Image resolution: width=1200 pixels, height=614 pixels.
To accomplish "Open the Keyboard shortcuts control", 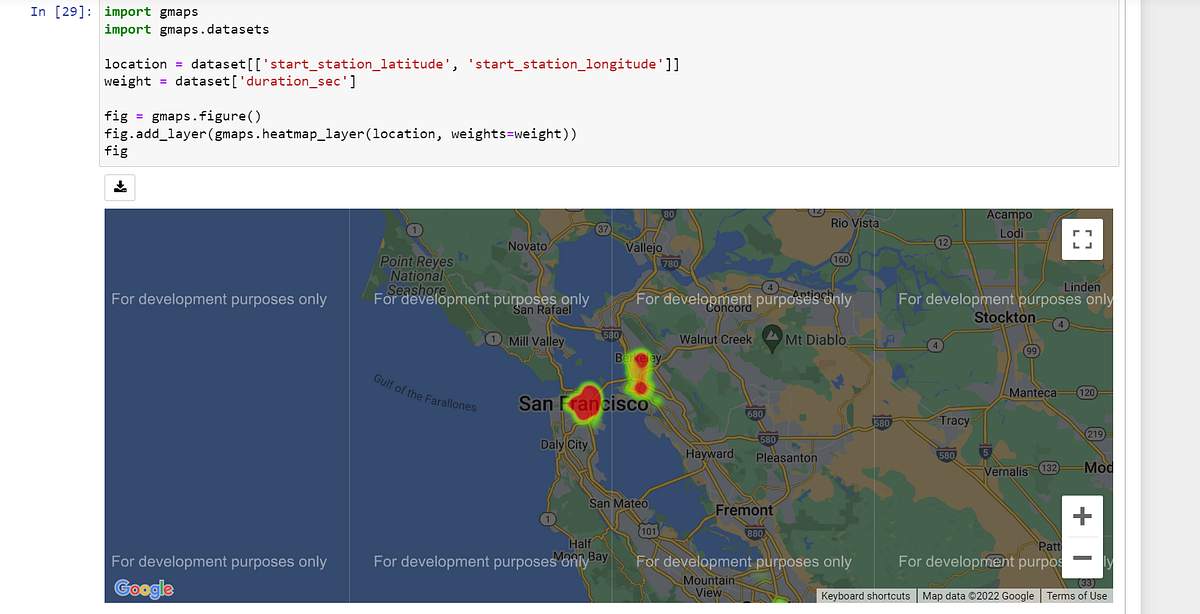I will coord(866,595).
